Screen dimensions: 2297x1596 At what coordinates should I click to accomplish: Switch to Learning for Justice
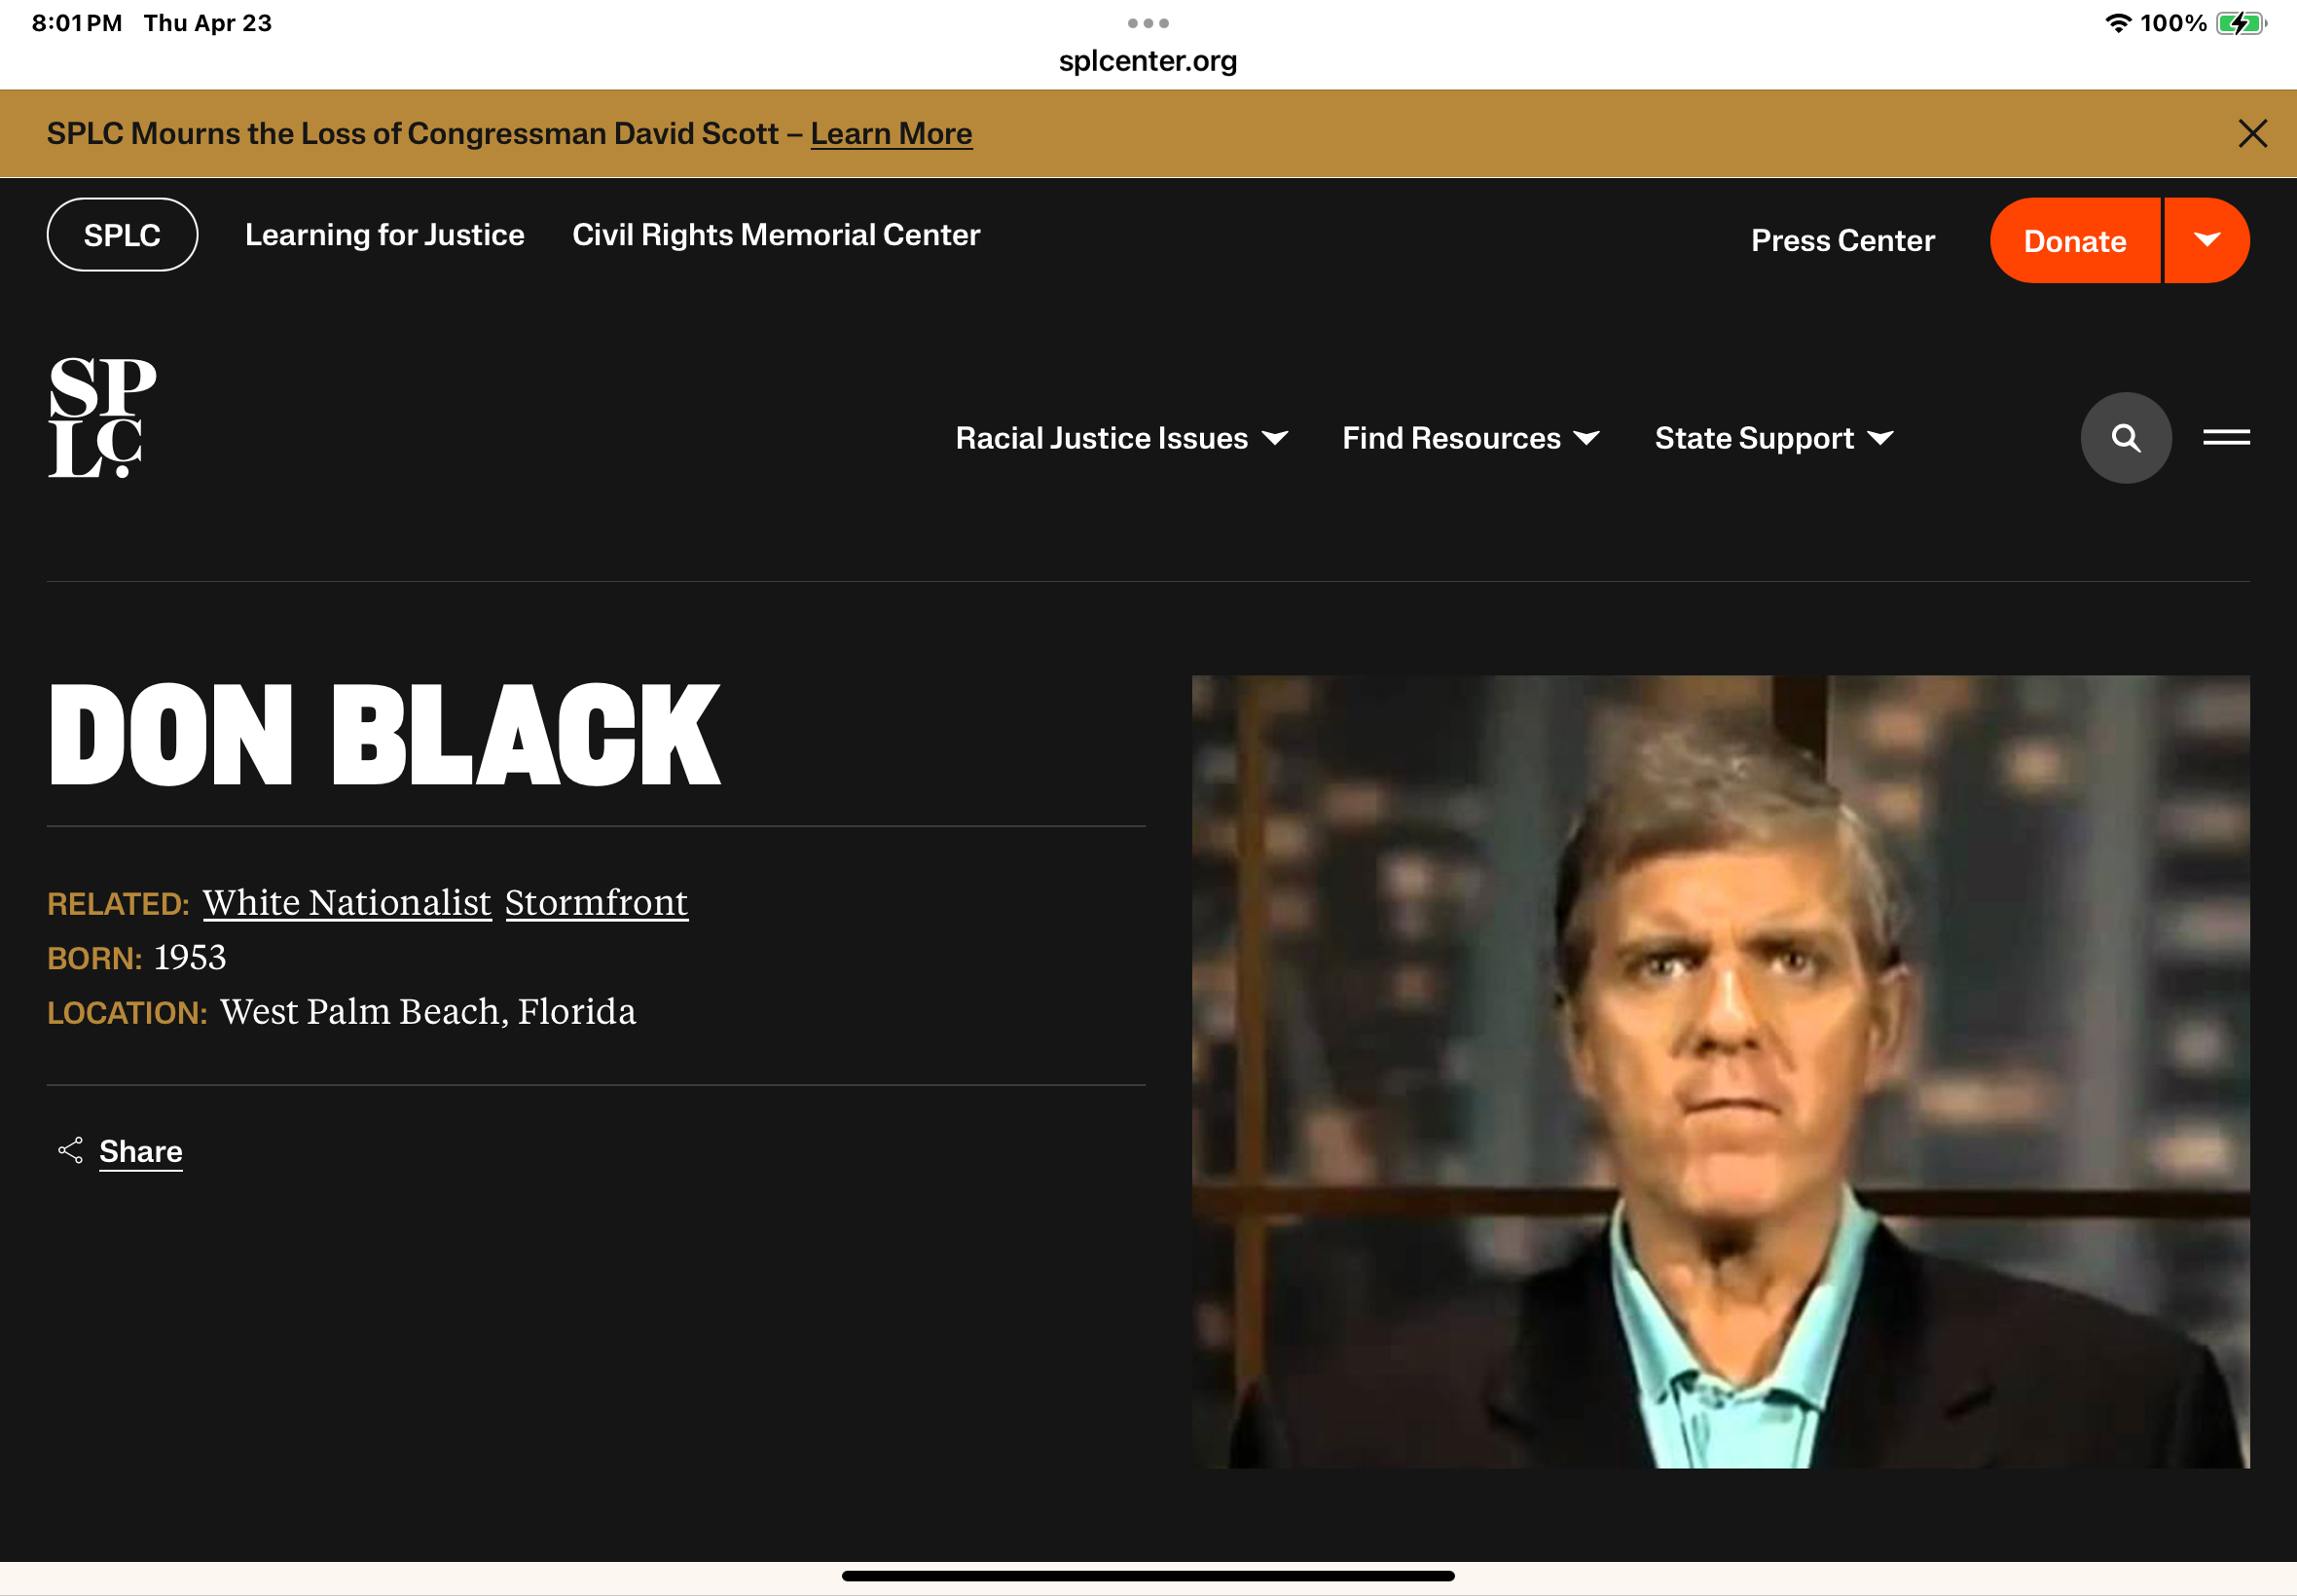(x=385, y=235)
